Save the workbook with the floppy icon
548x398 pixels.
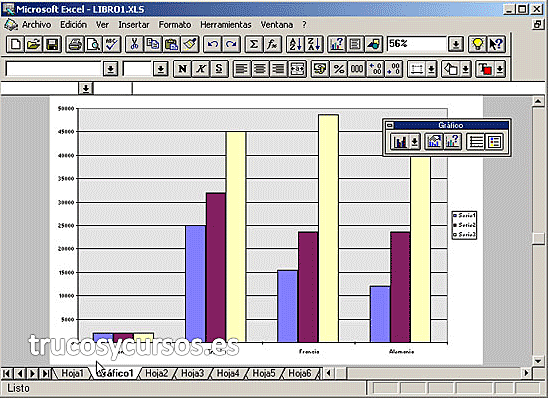52,44
